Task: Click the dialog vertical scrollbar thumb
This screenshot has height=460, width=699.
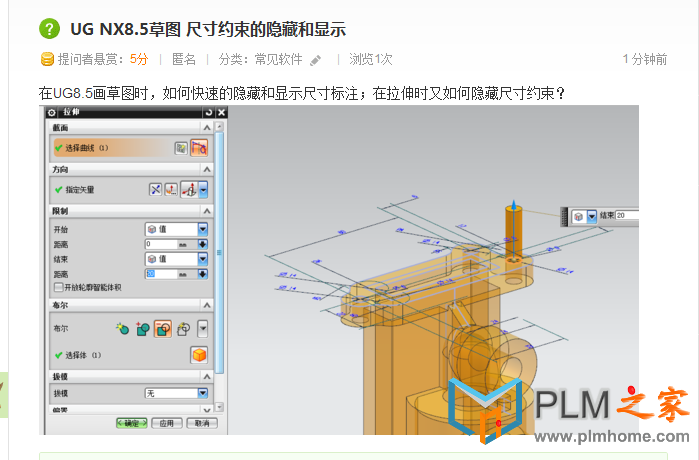Action: [x=219, y=253]
